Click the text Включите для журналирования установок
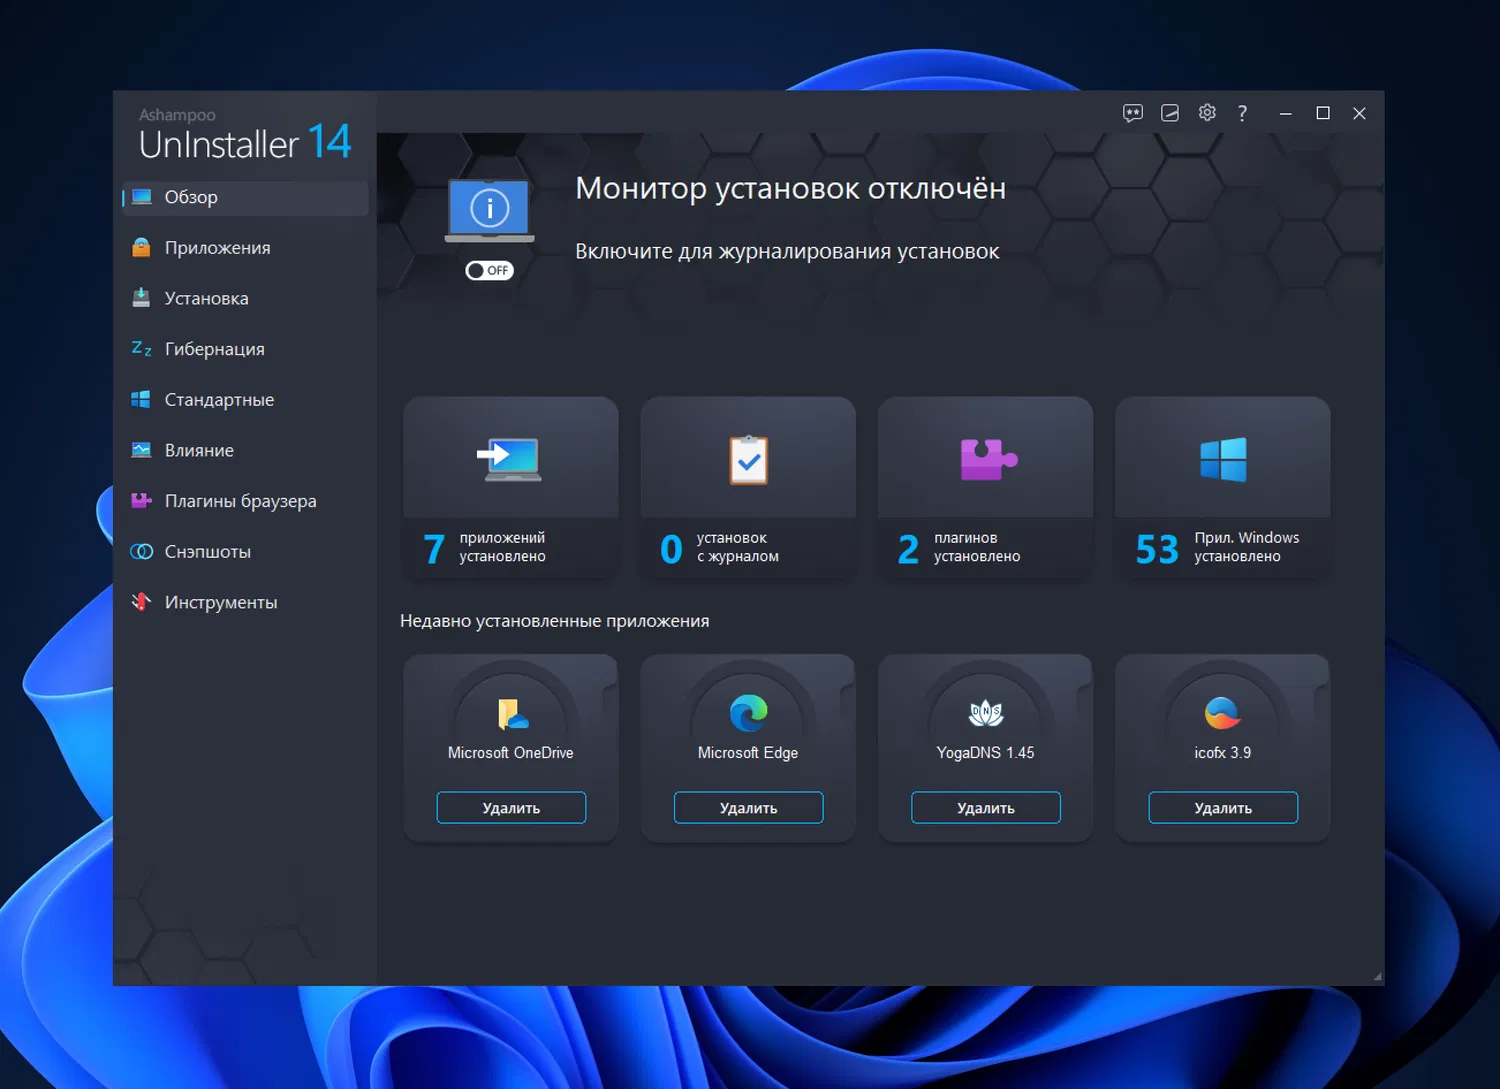1500x1089 pixels. pos(787,251)
